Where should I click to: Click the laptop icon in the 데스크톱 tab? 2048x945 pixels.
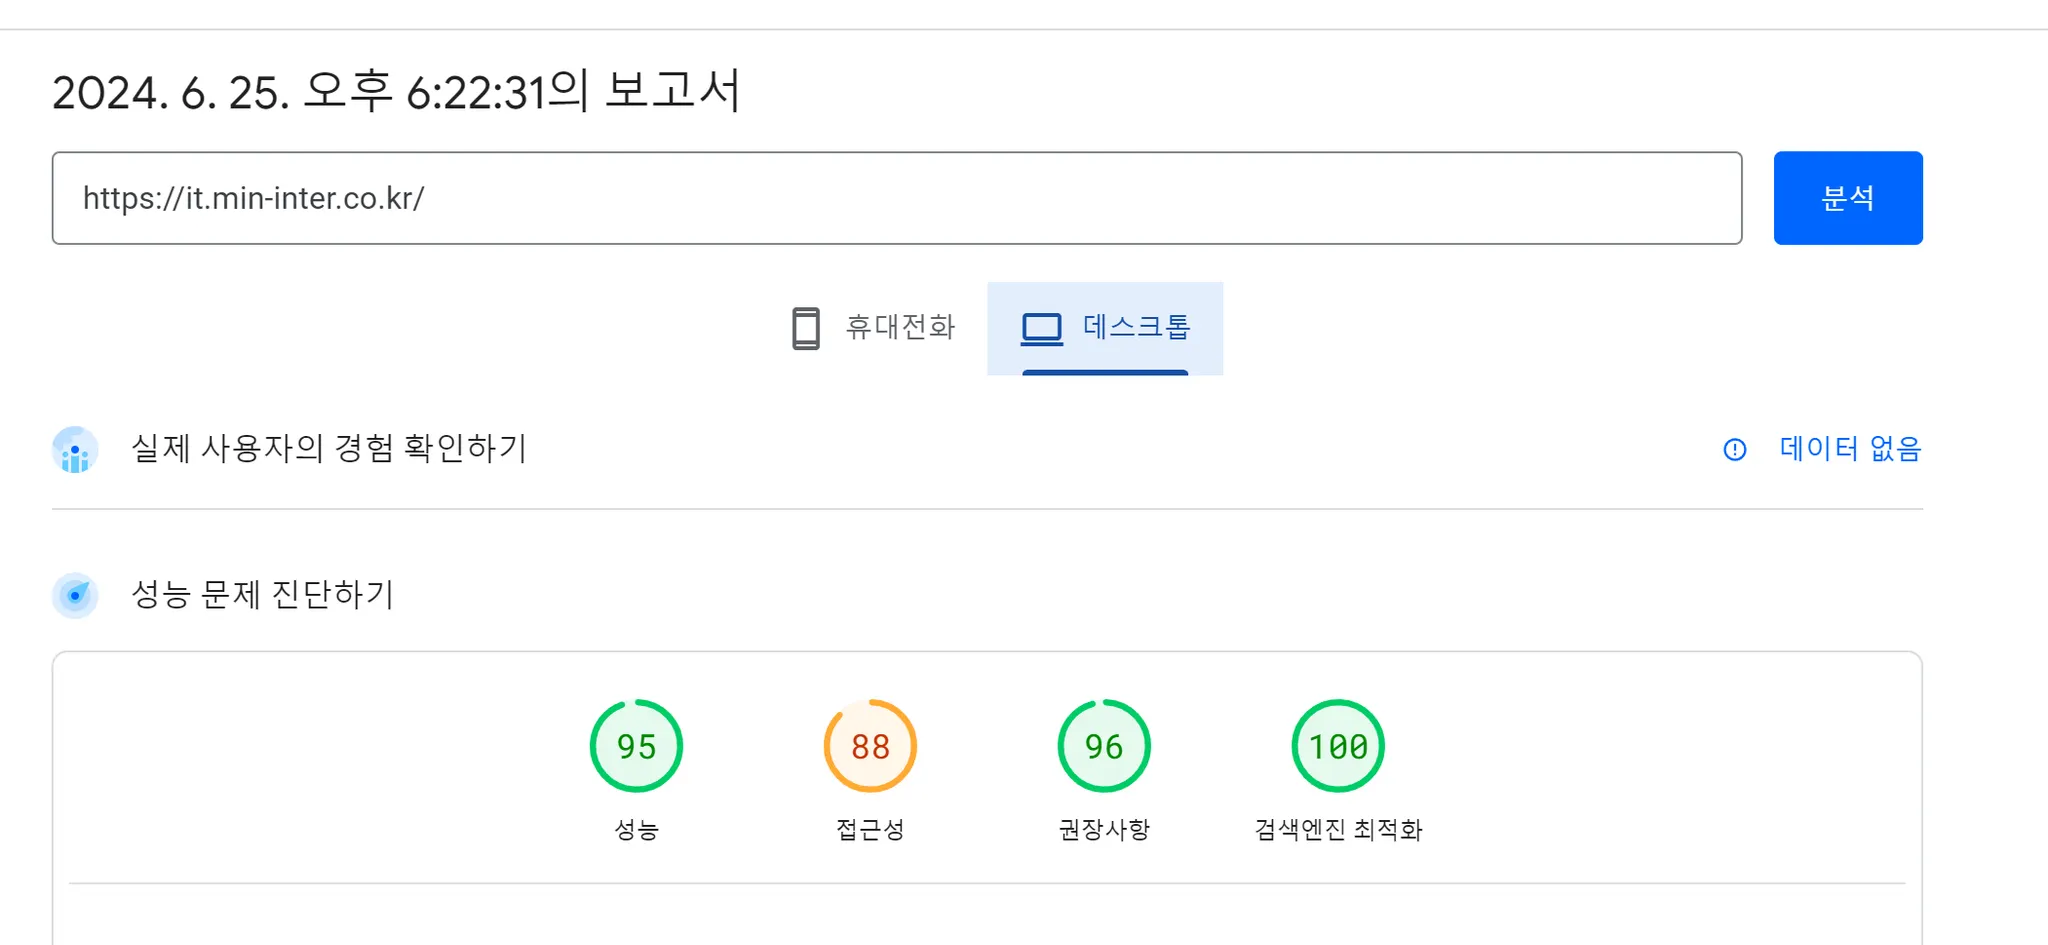pos(1041,327)
